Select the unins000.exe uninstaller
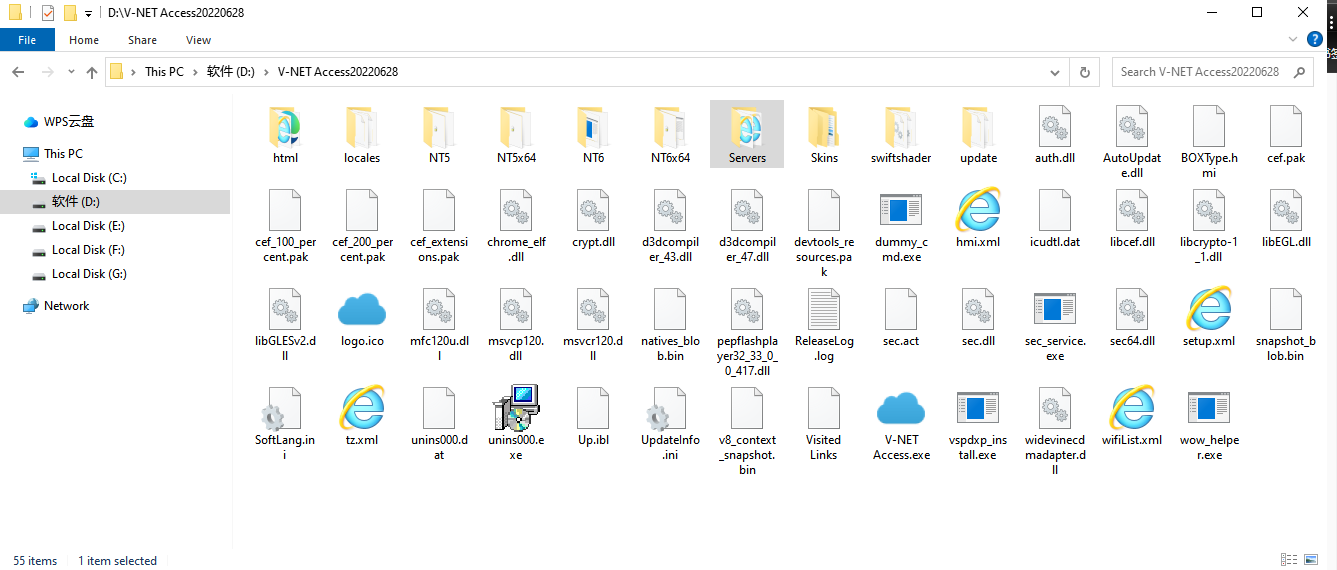Image resolution: width=1337 pixels, height=570 pixels. pyautogui.click(x=516, y=423)
